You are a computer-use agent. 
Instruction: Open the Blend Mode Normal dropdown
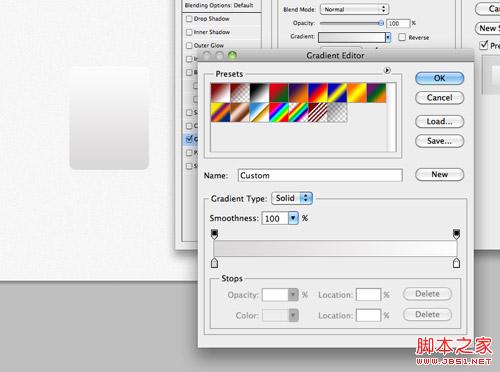pyautogui.click(x=354, y=9)
